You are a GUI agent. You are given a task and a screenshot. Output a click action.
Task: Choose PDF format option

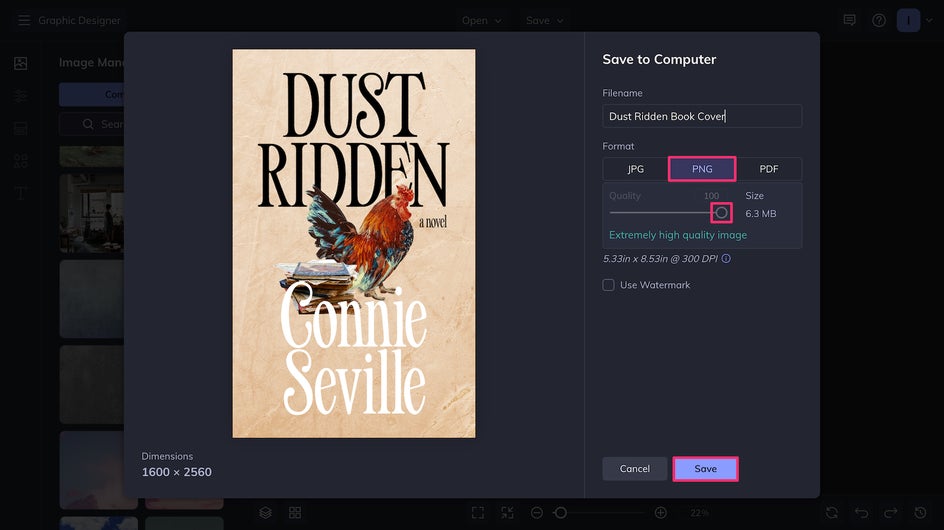pyautogui.click(x=768, y=169)
